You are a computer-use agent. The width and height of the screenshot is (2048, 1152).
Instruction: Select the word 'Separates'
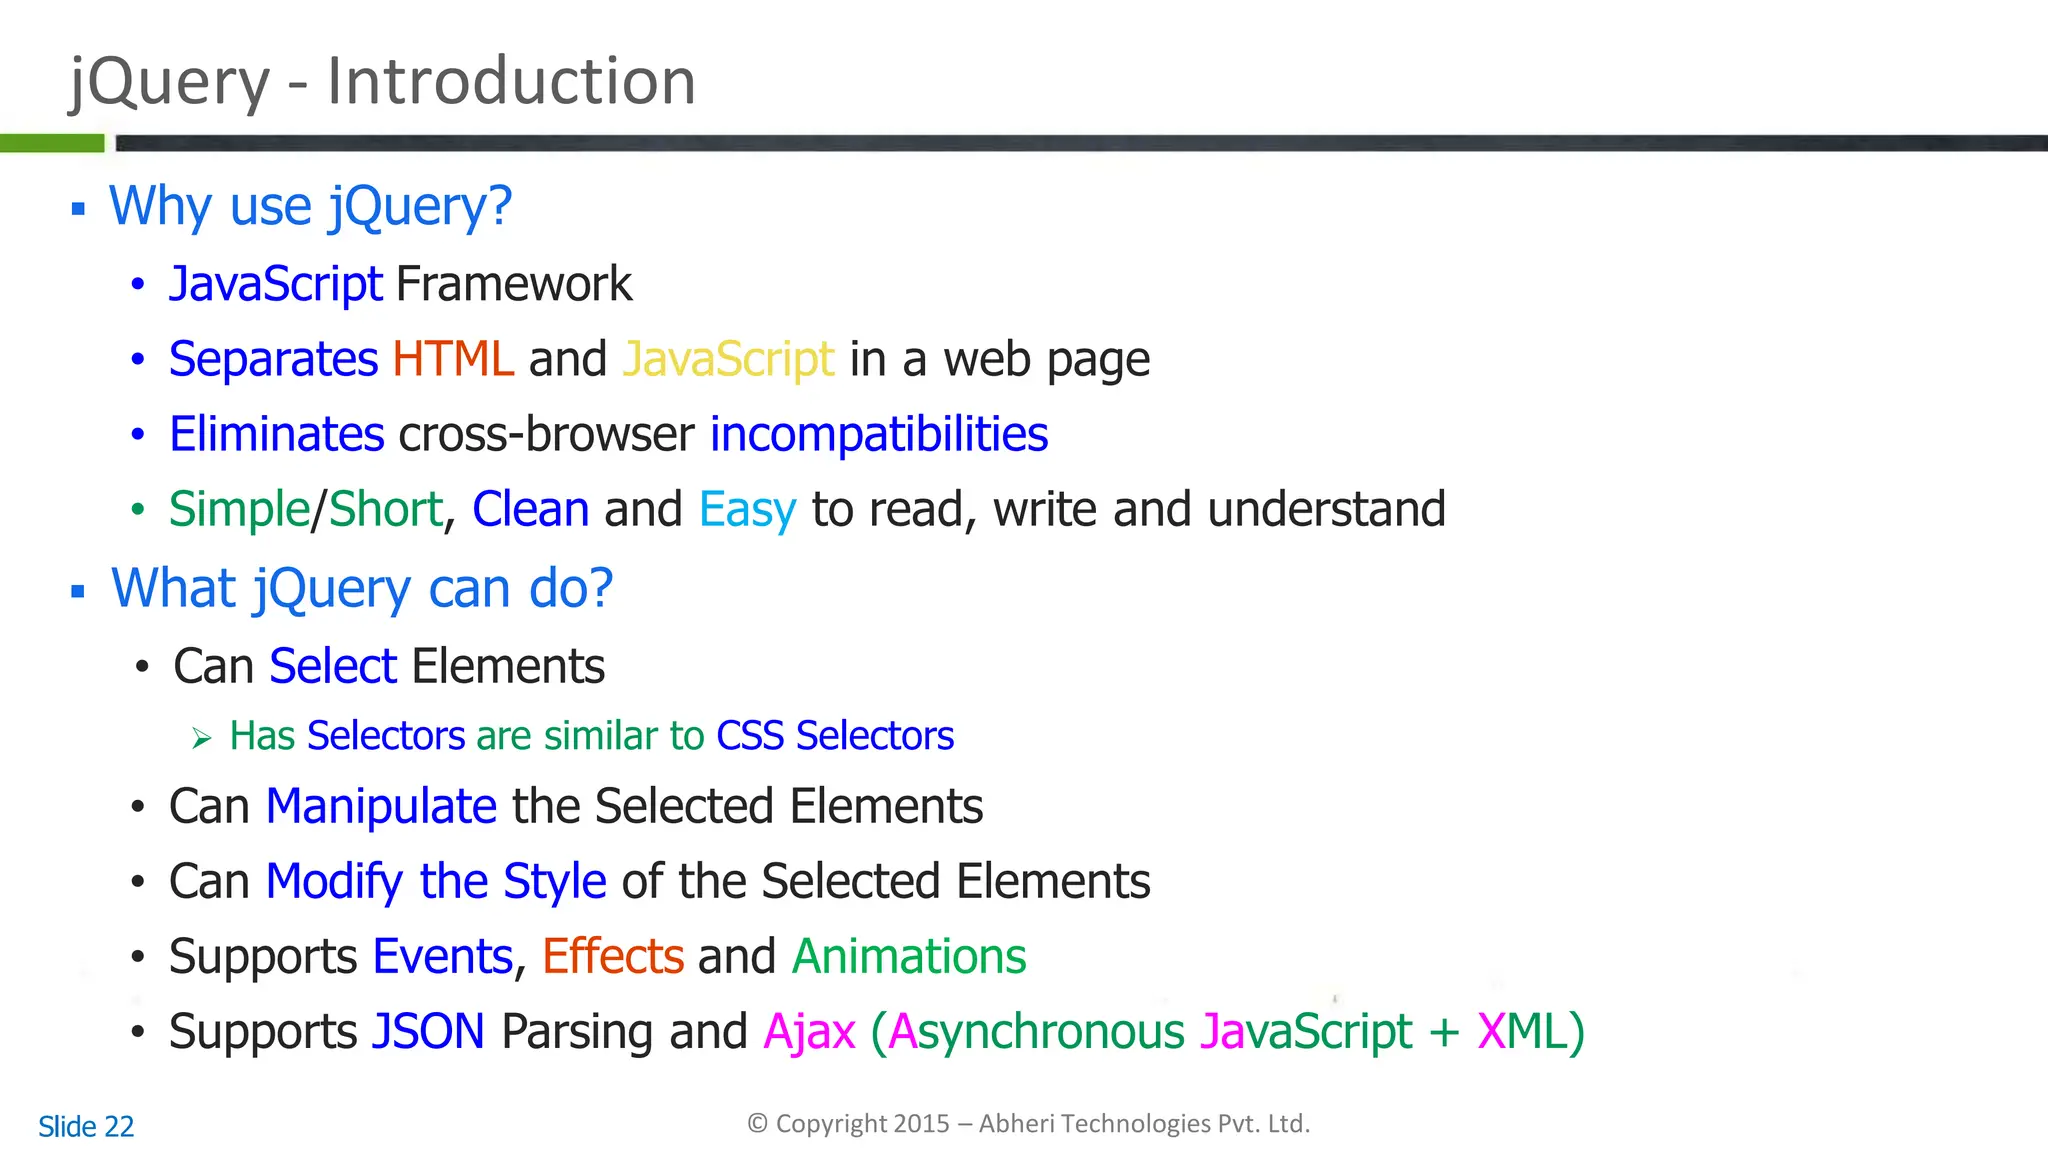tap(273, 360)
